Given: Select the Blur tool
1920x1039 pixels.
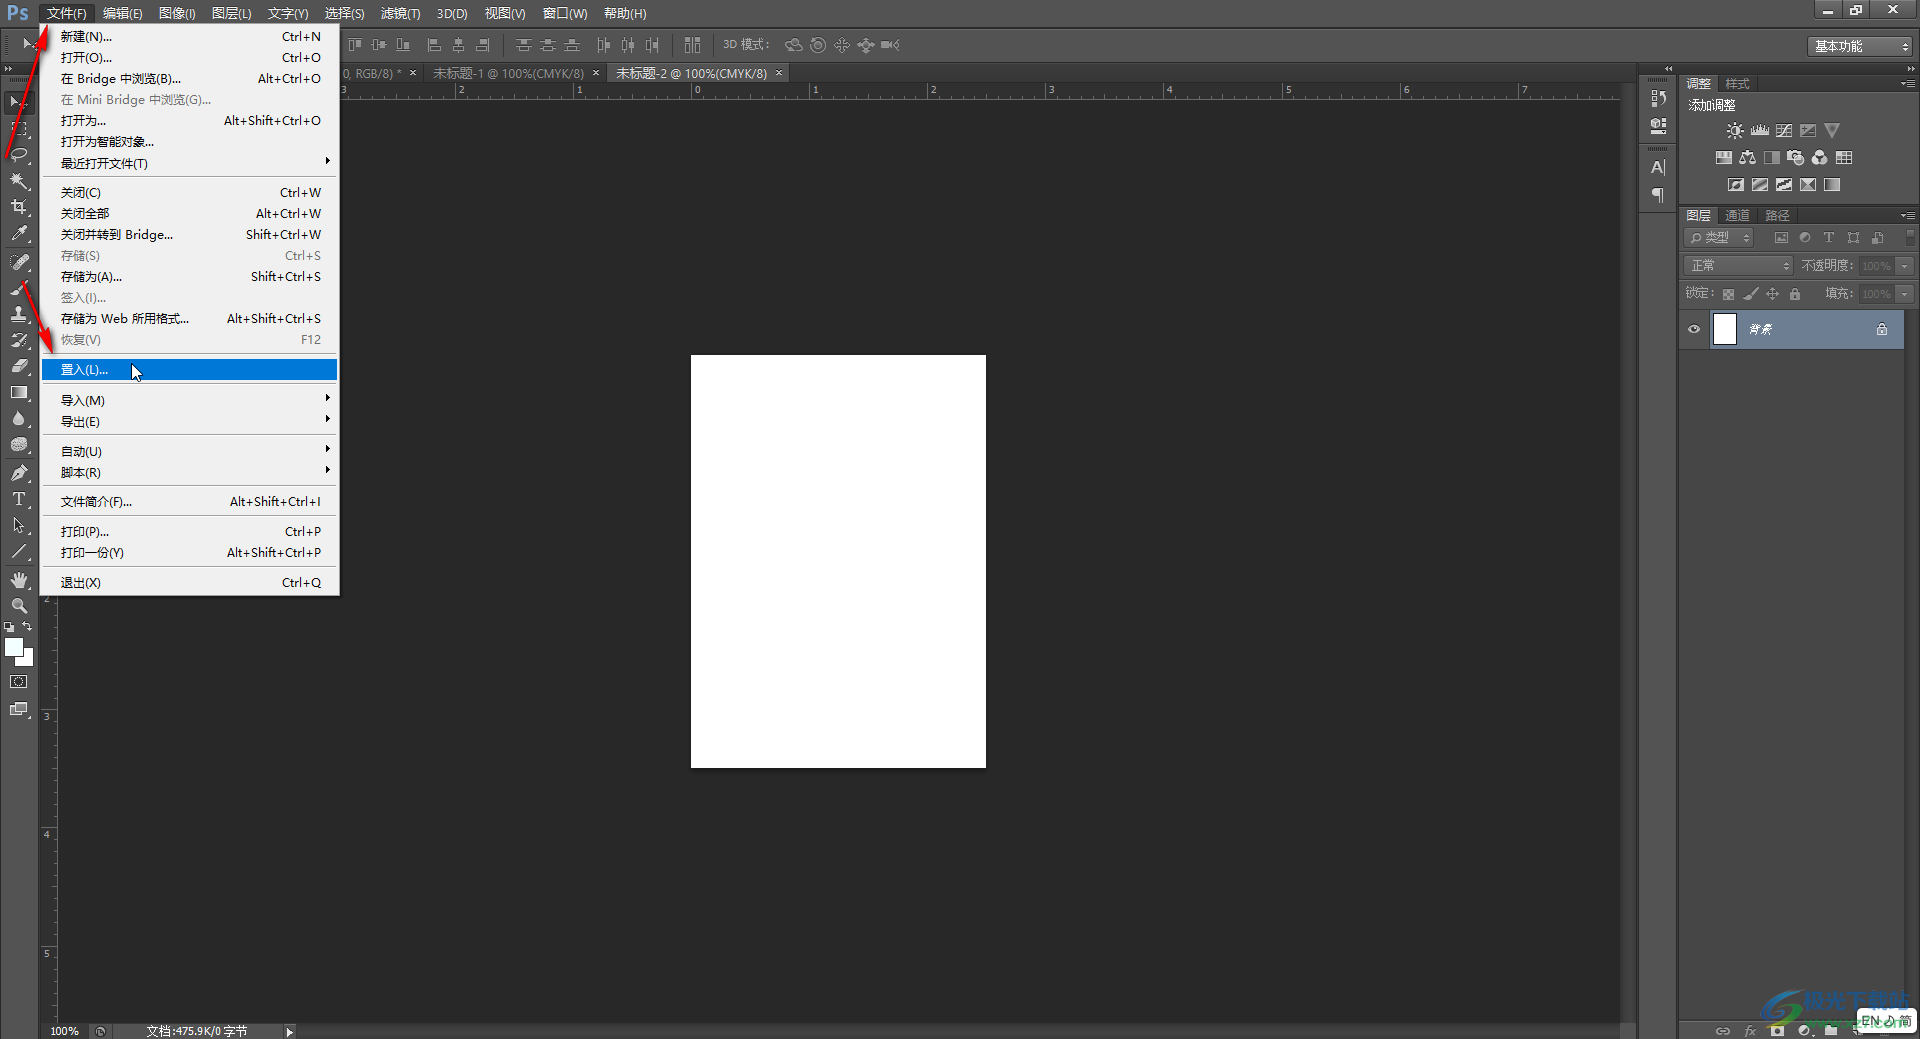Looking at the screenshot, I should tap(19, 419).
